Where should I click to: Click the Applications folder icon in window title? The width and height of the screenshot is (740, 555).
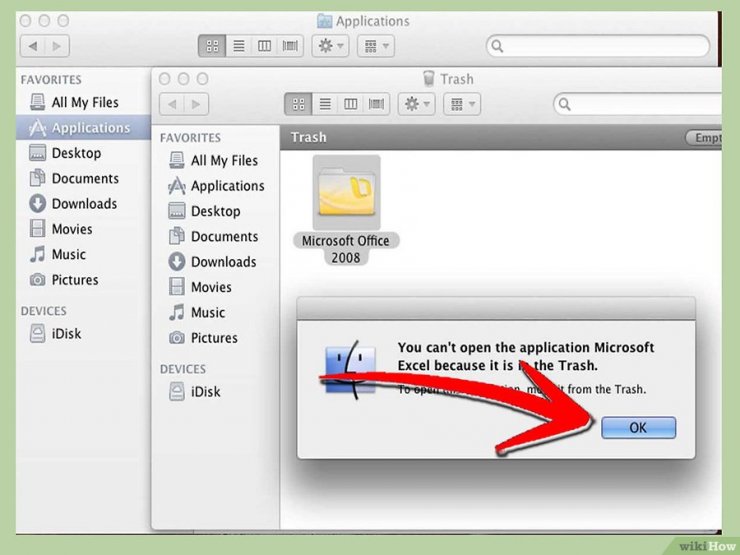(324, 21)
